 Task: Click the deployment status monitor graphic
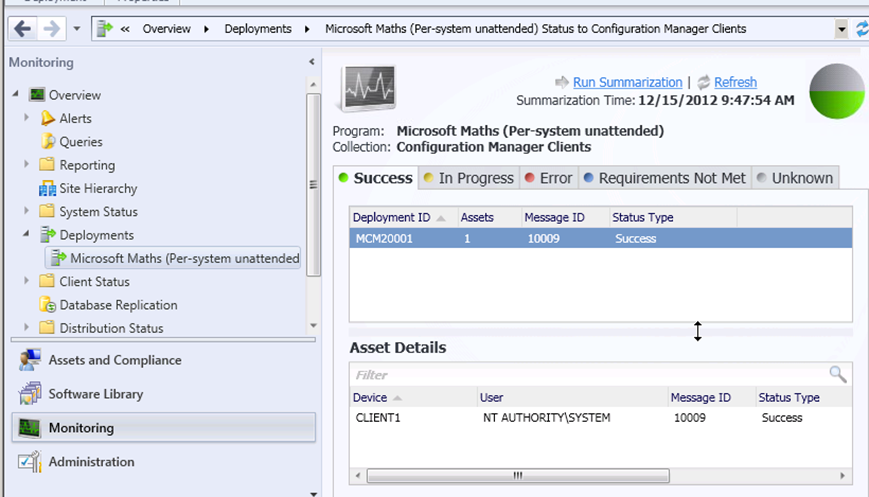click(x=367, y=89)
